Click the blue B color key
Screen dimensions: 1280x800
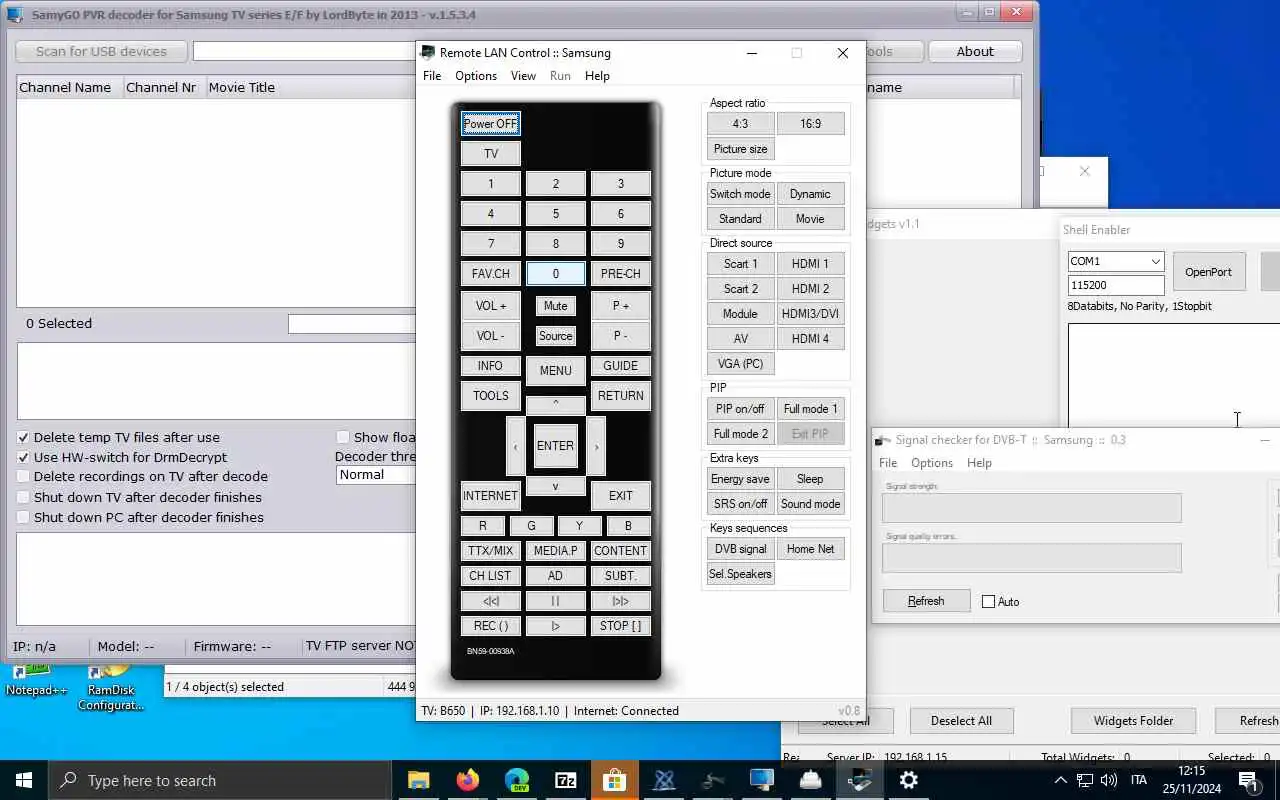coord(628,526)
